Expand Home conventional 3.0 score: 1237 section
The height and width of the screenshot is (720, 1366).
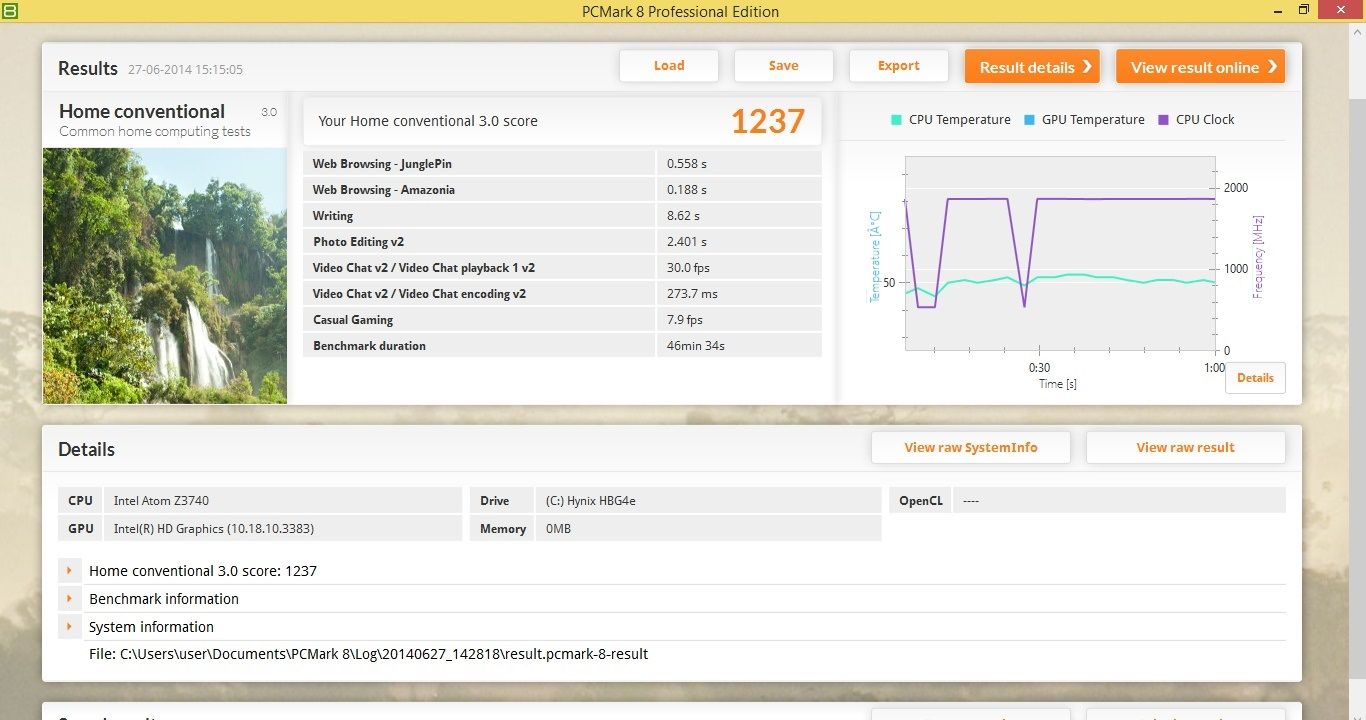69,571
